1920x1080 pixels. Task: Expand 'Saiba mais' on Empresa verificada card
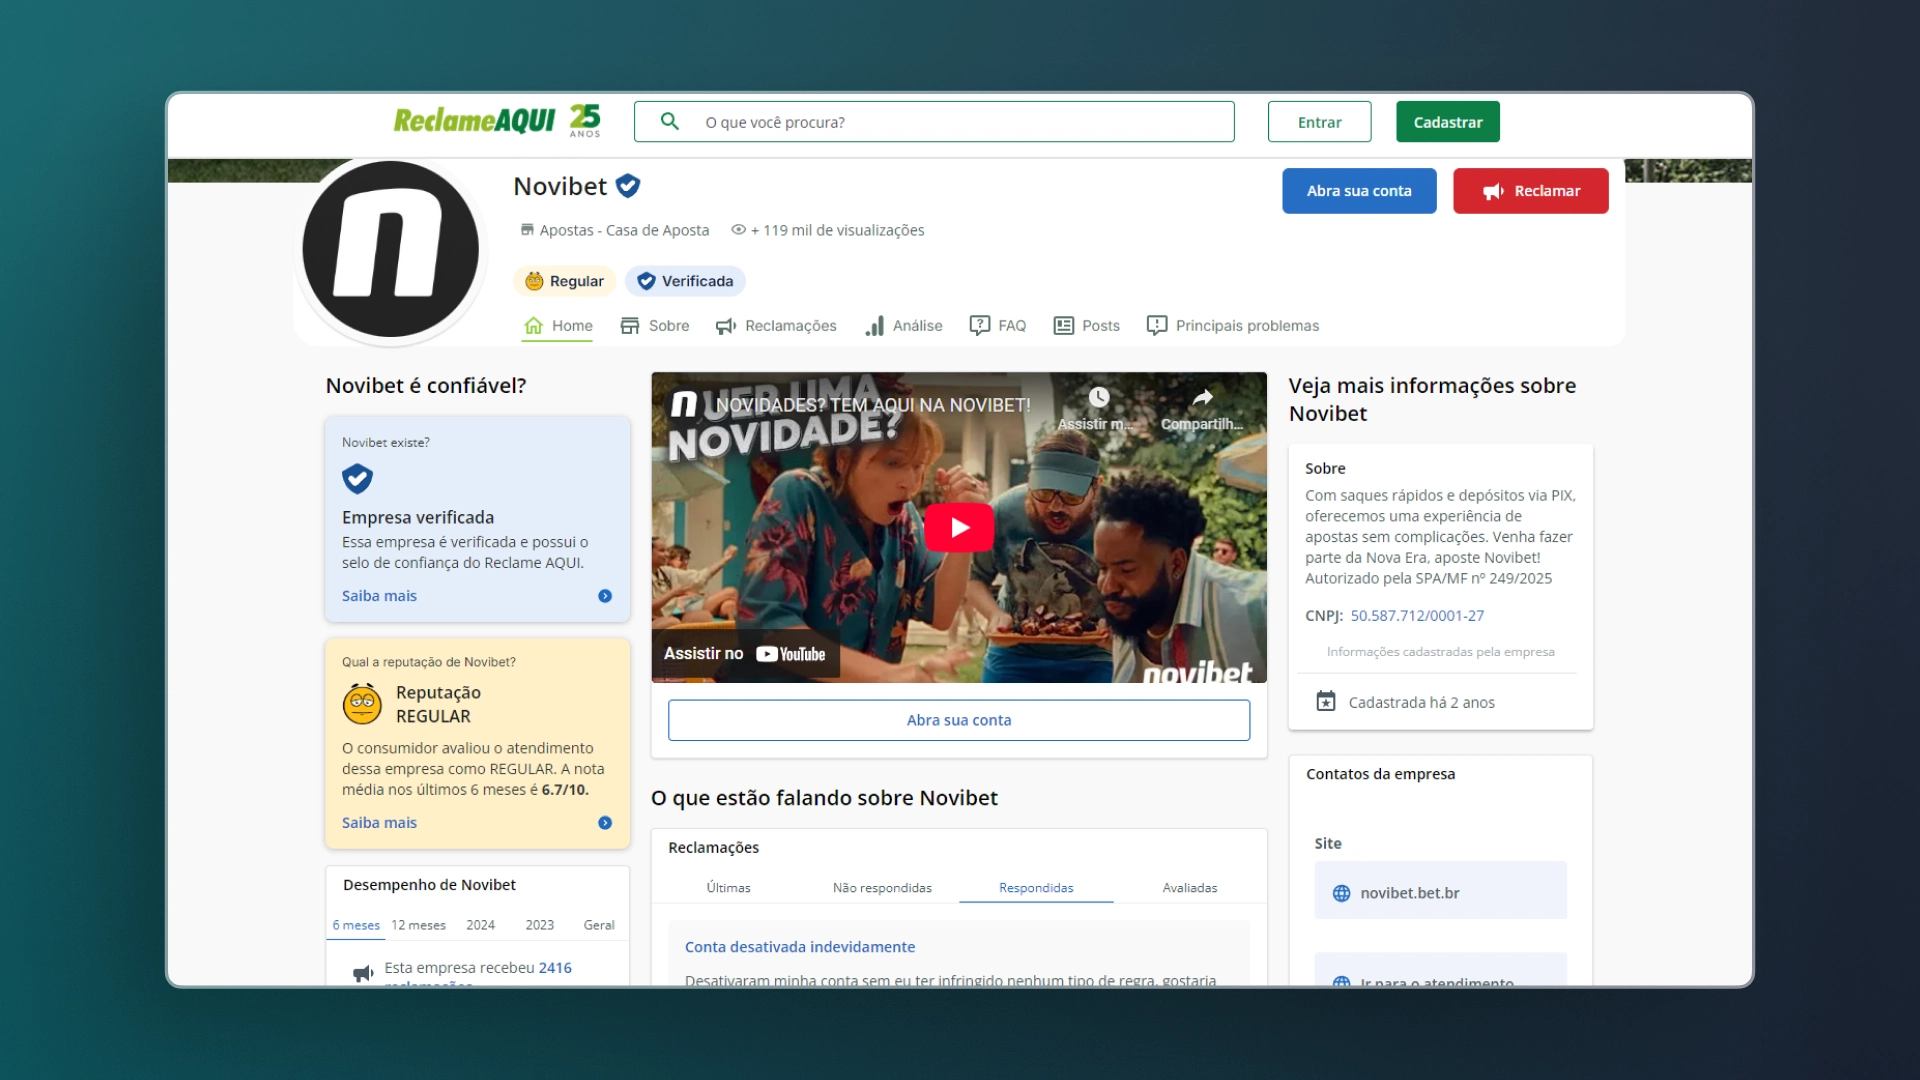(379, 595)
